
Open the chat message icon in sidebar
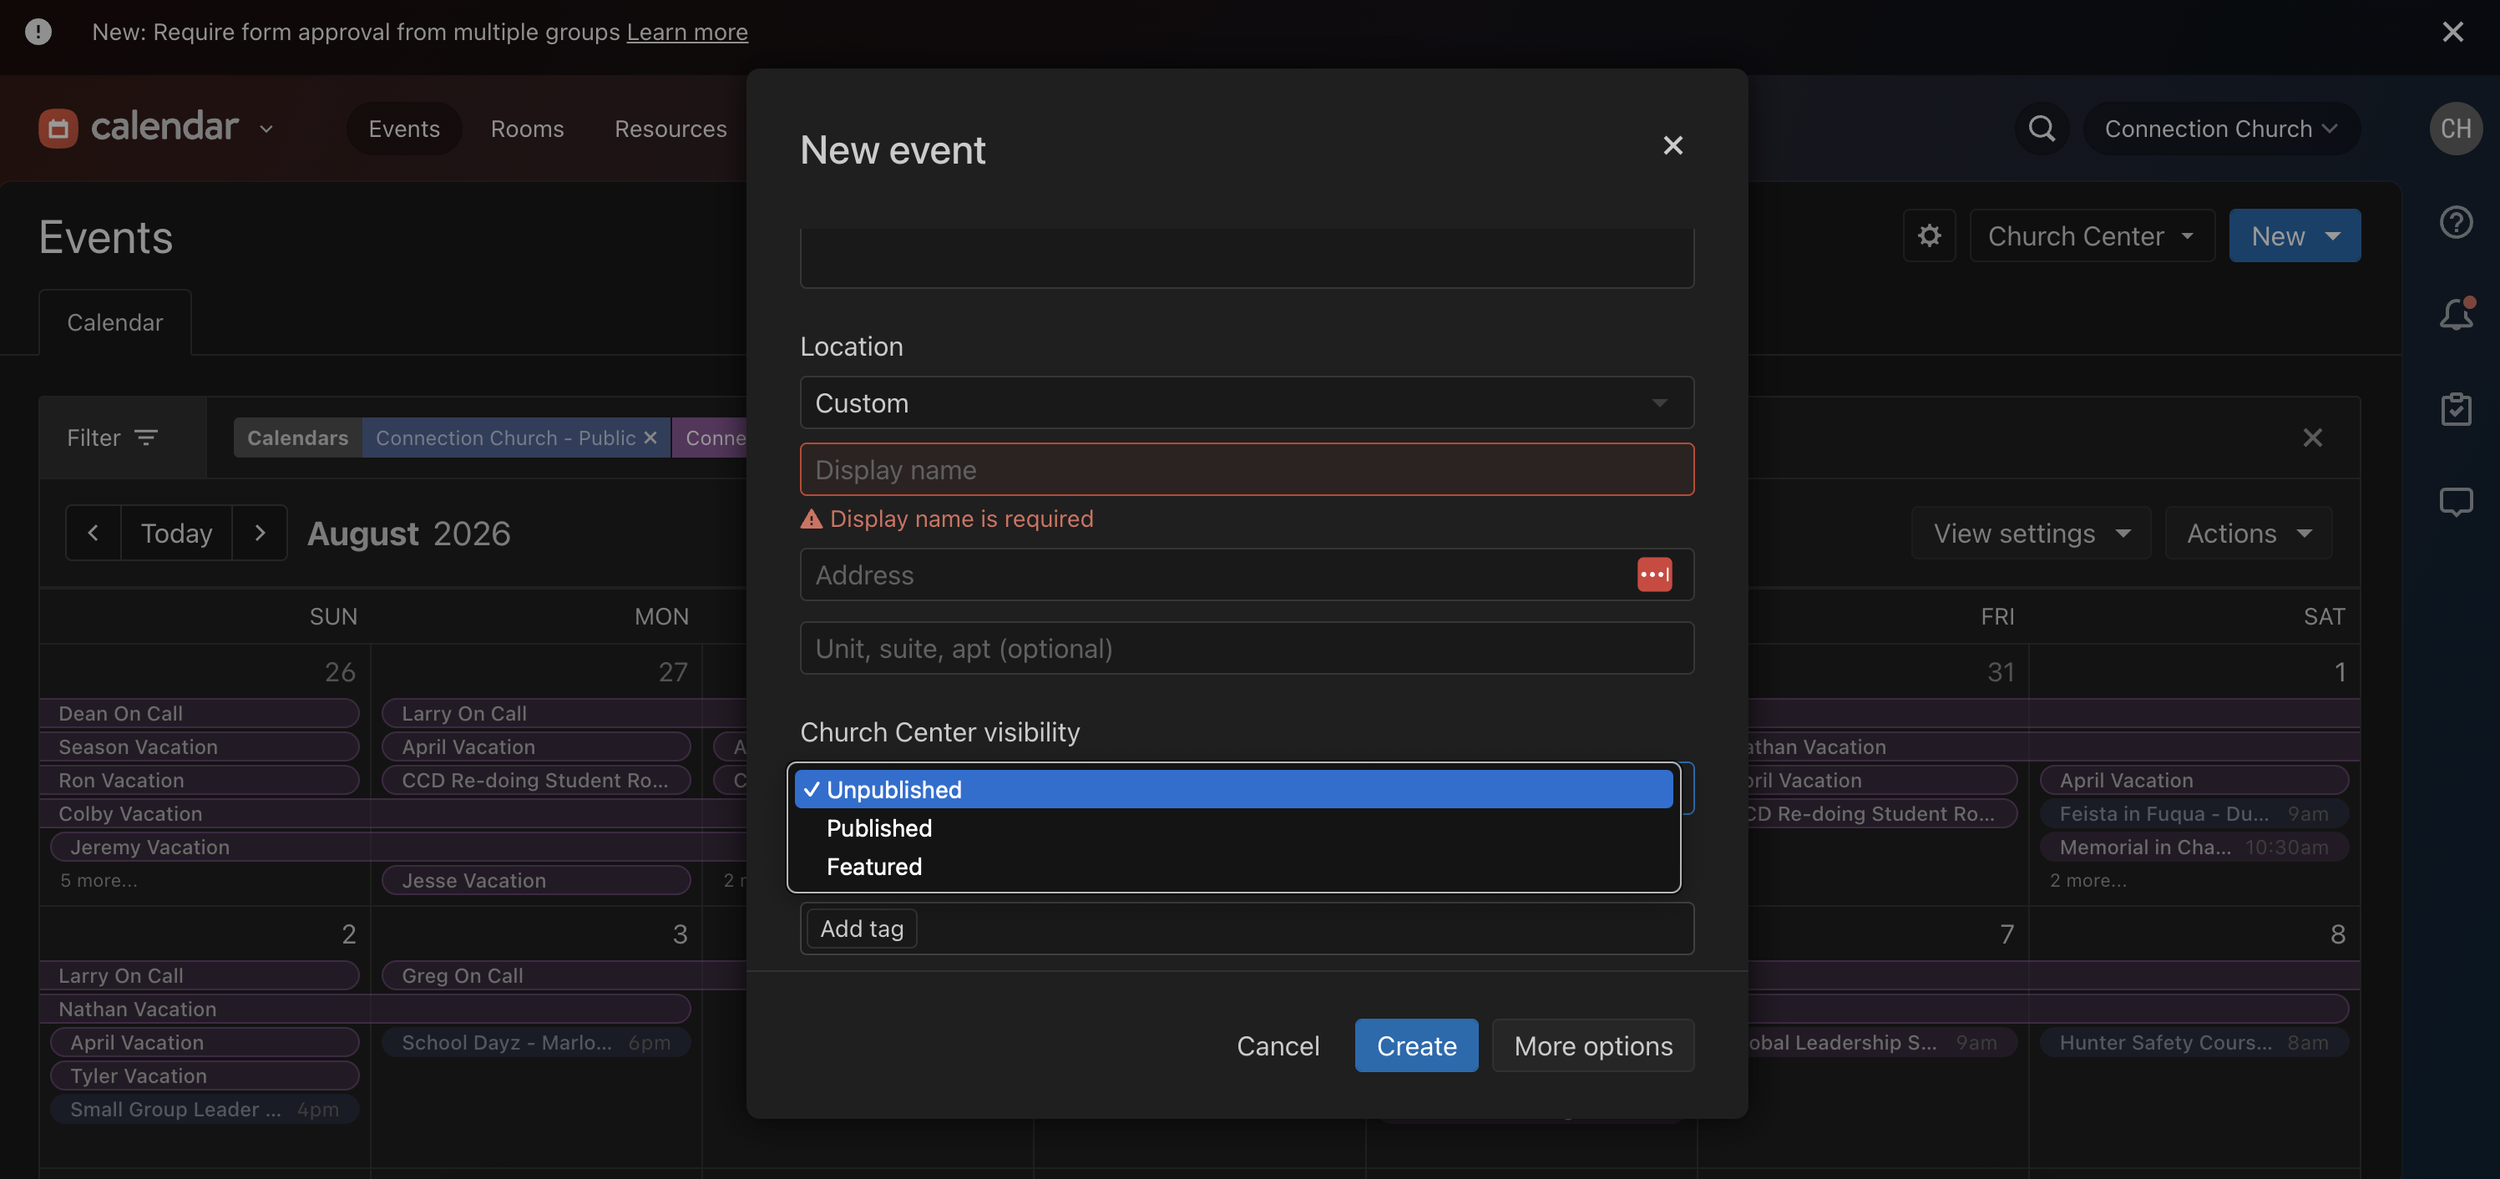[2456, 501]
